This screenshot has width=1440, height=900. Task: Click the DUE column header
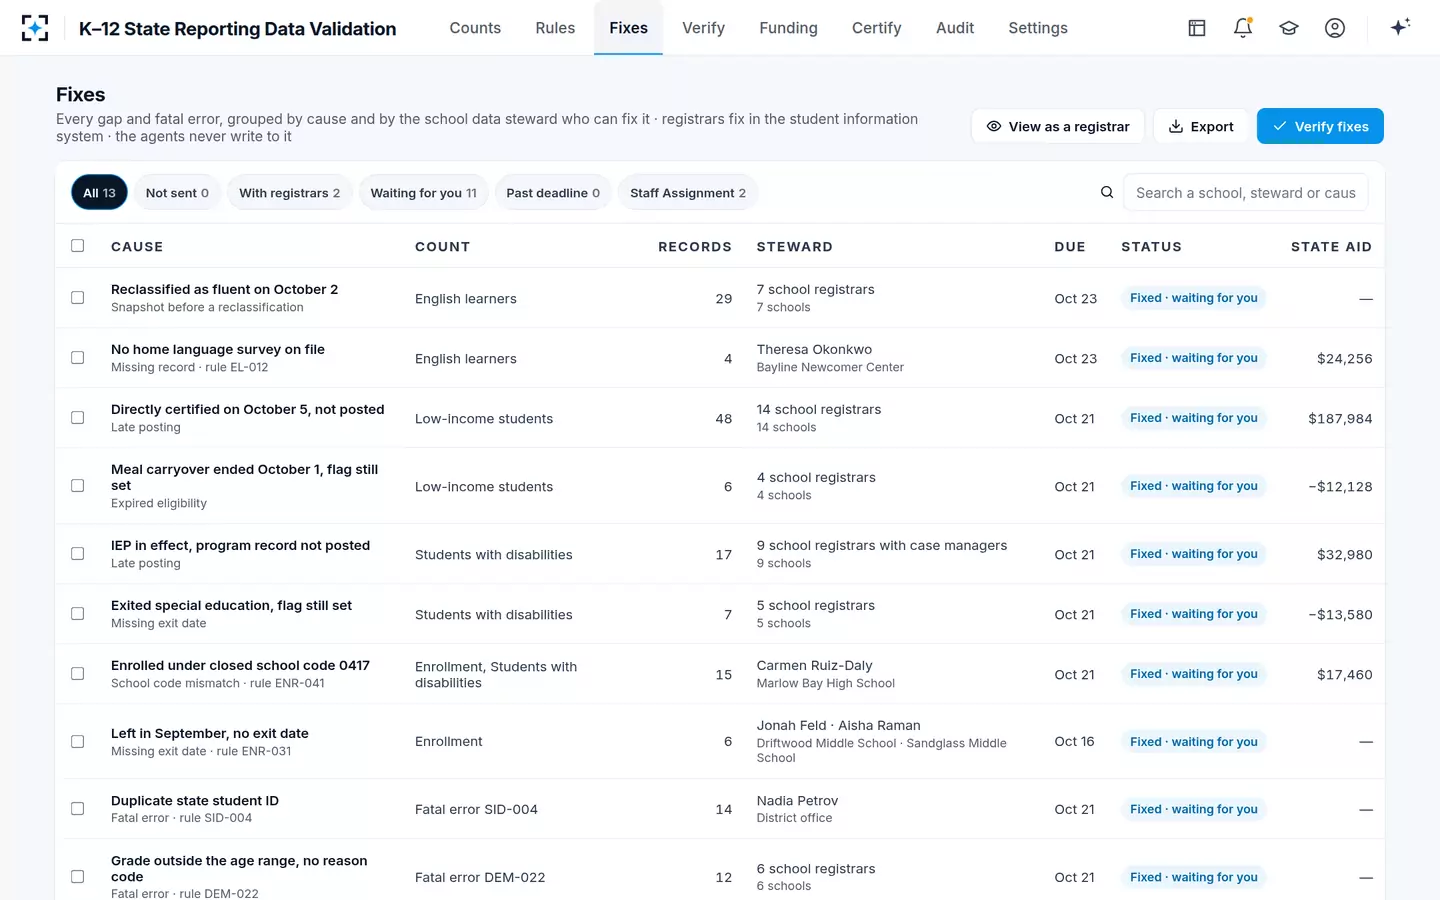pyautogui.click(x=1070, y=247)
